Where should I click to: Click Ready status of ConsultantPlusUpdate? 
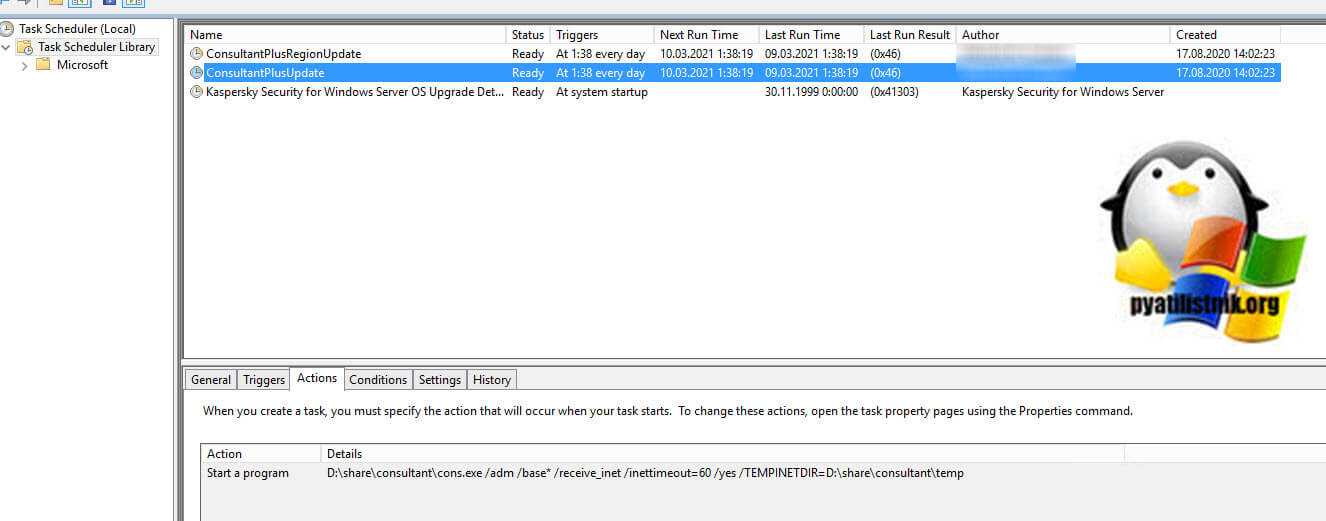point(528,73)
